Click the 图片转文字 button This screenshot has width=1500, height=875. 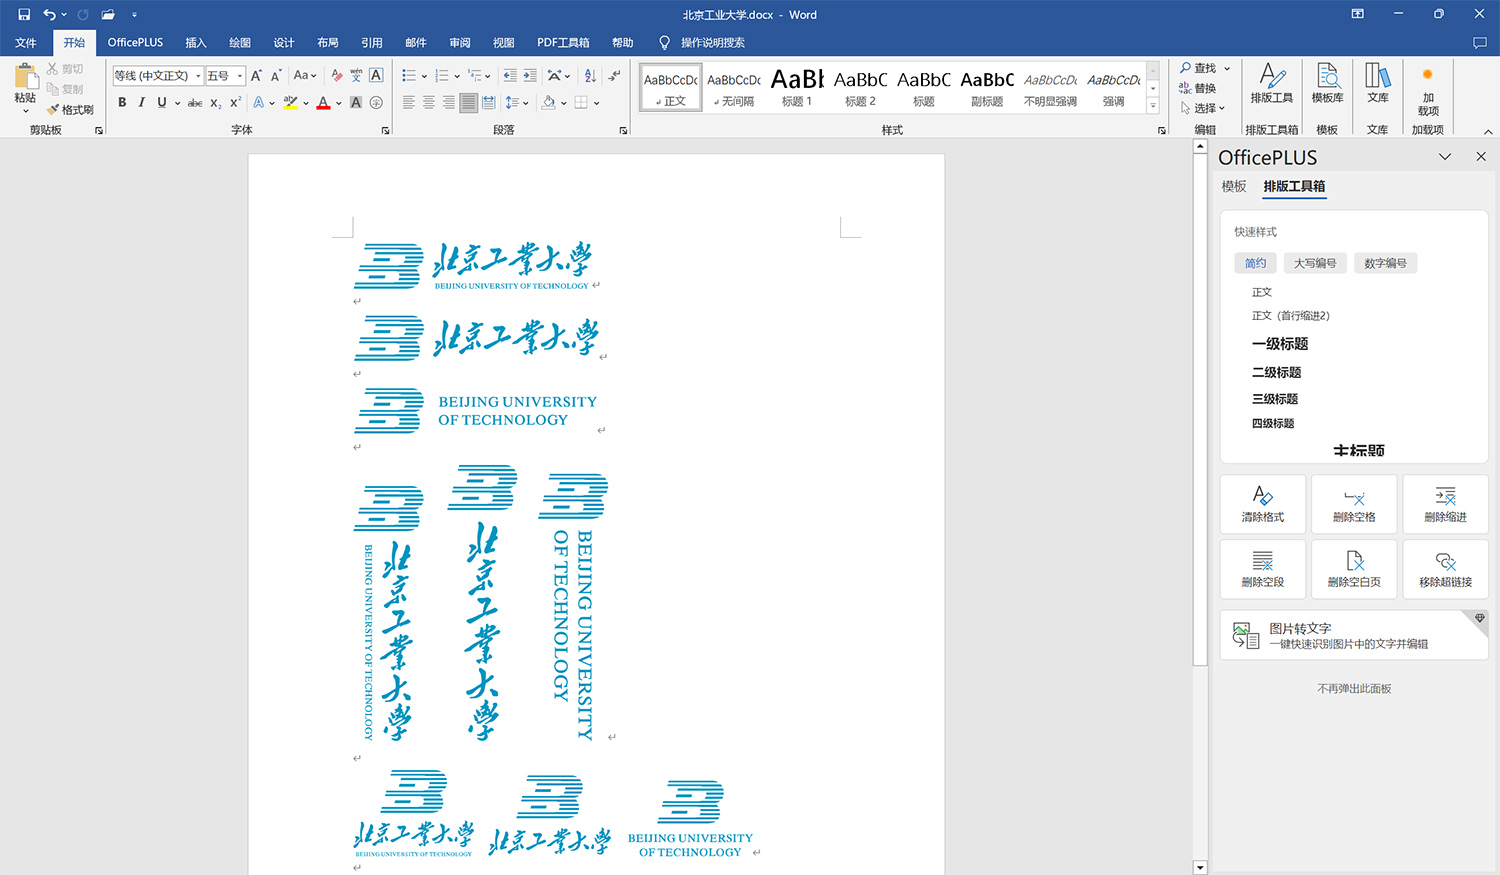pyautogui.click(x=1354, y=635)
